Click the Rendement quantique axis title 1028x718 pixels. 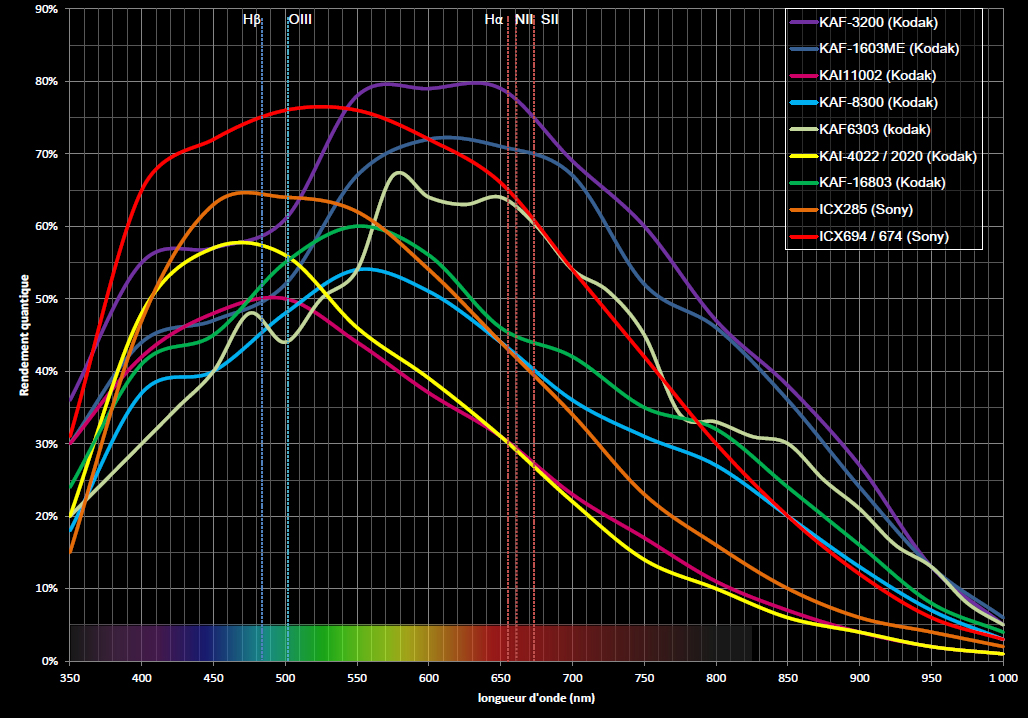(x=25, y=335)
